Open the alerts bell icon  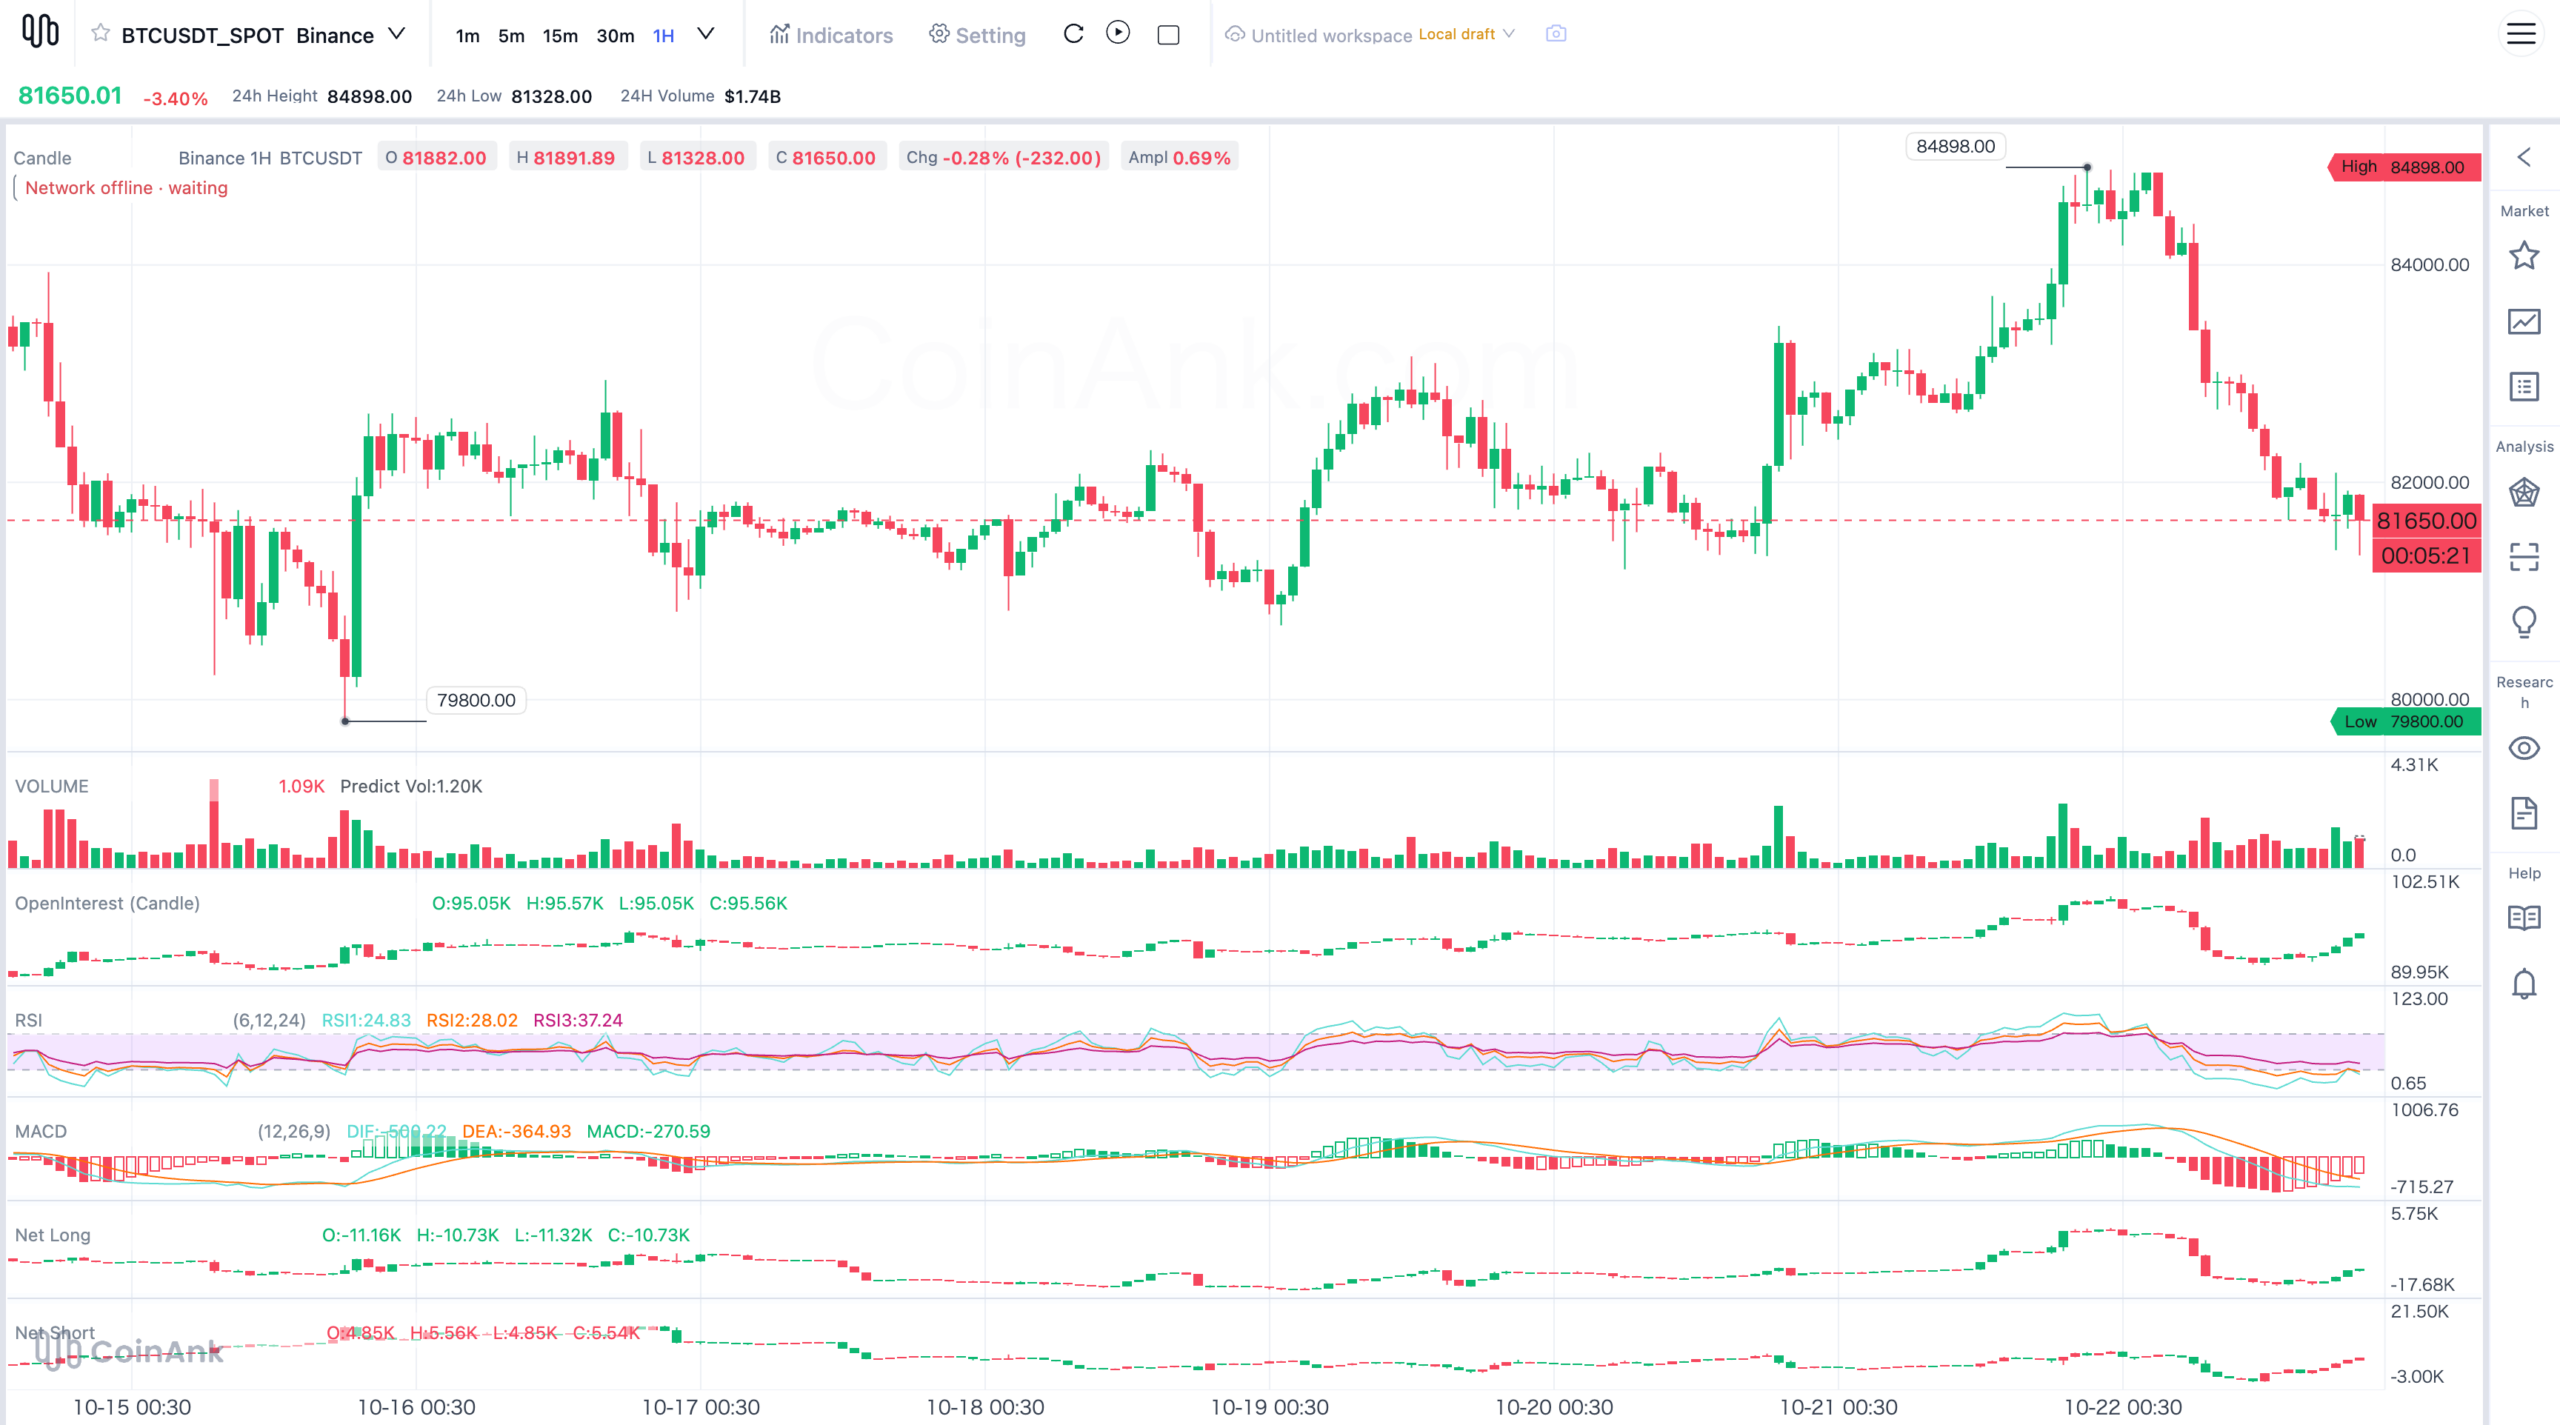(2524, 984)
